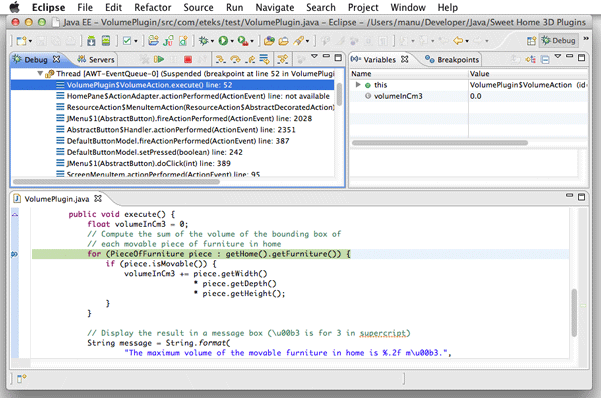Click the Debug view horizontal scrollbar
Image resolution: width=601 pixels, height=398 pixels.
[x=116, y=181]
